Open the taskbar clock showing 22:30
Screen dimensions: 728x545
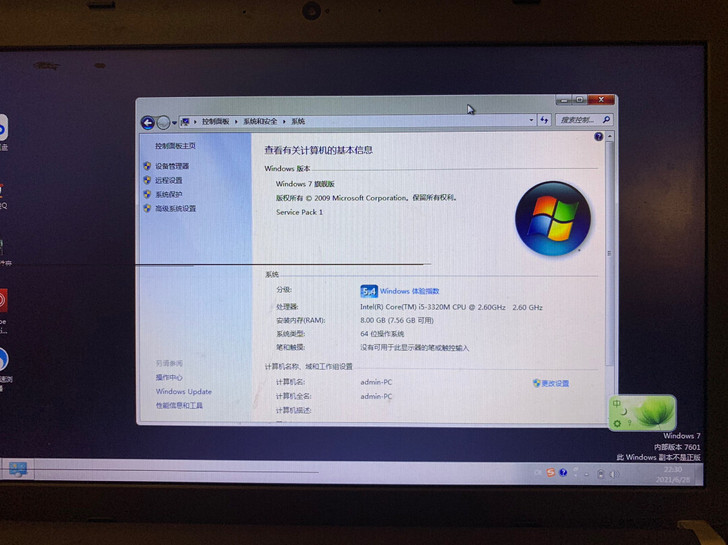[673, 474]
